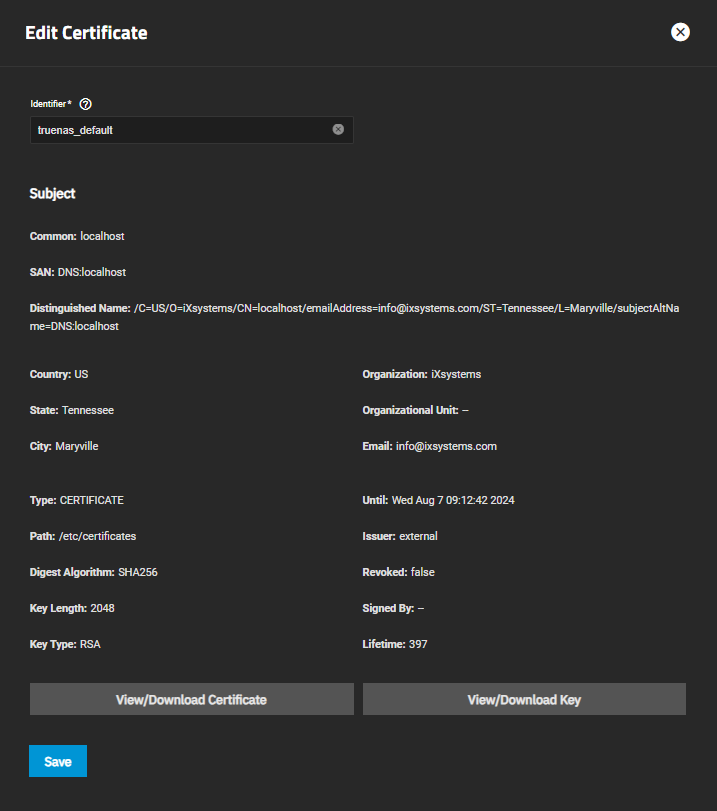The image size is (717, 811).
Task: Clear the Identifier field with the X icon
Action: tap(338, 129)
